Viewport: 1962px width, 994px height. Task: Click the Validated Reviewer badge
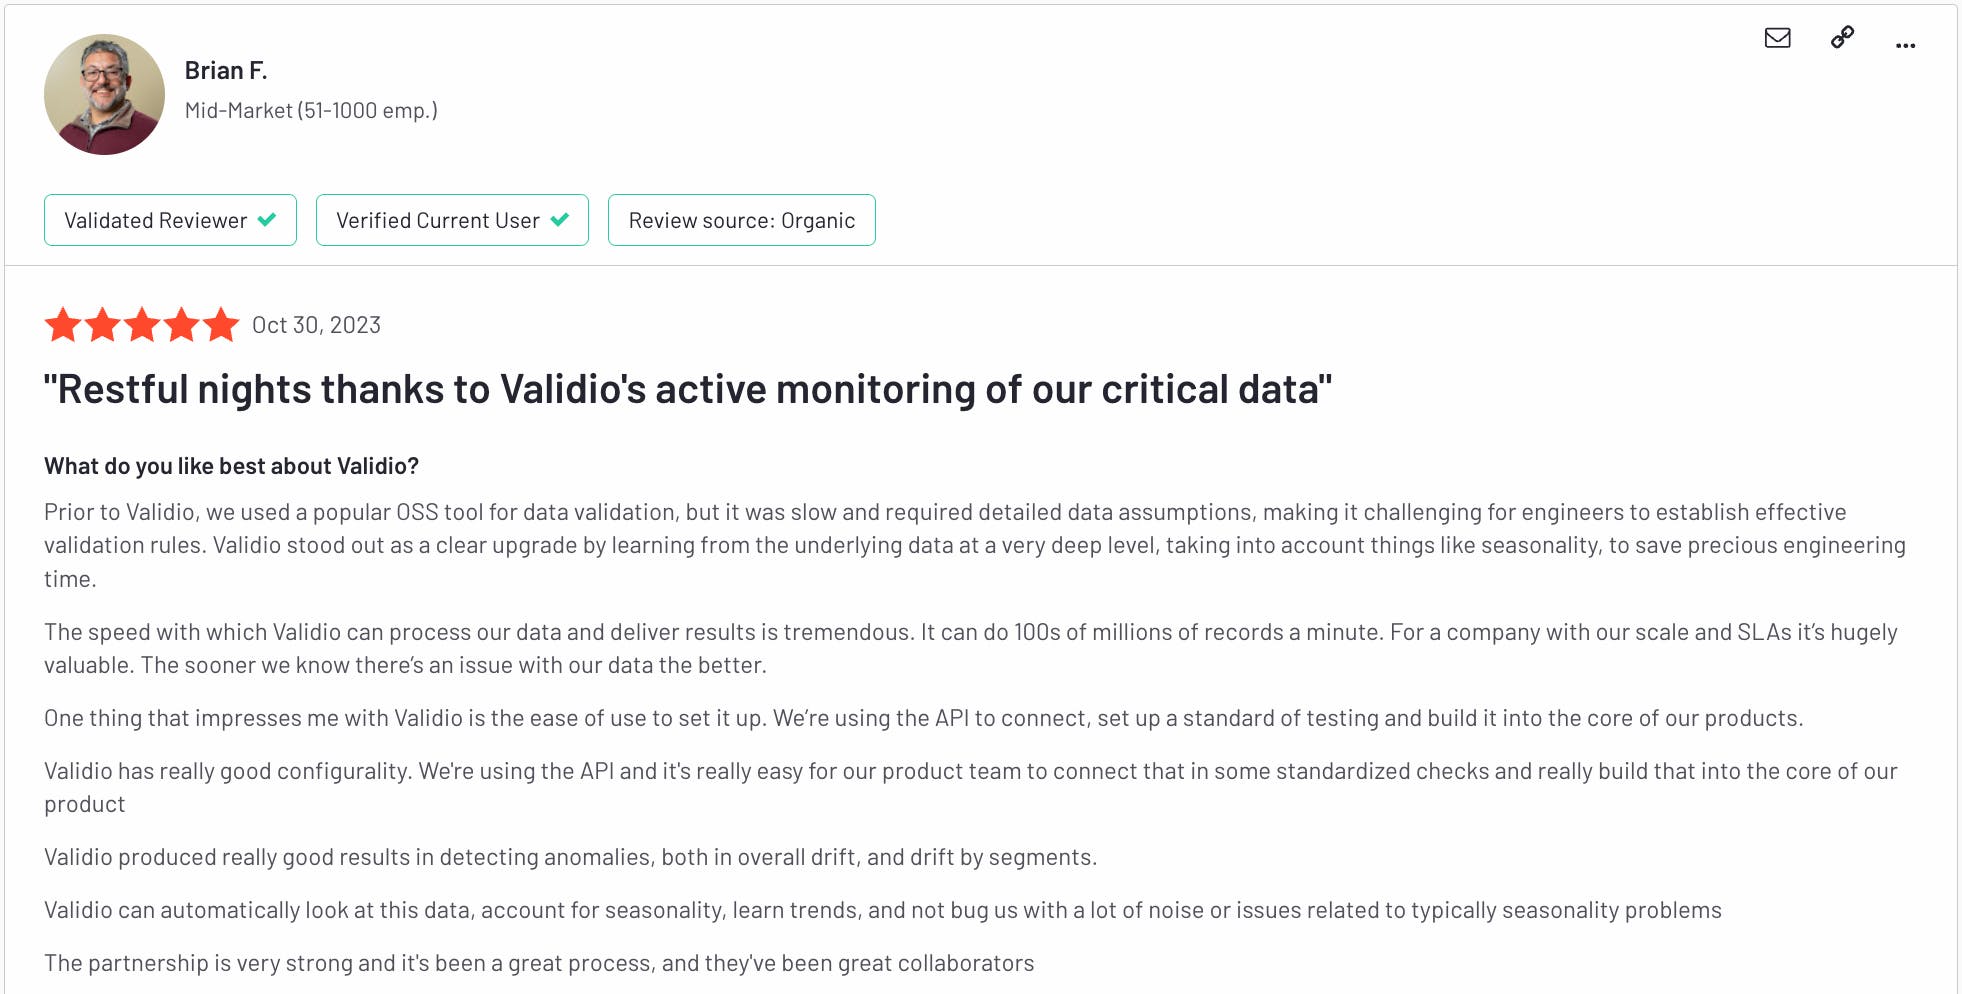[x=170, y=220]
